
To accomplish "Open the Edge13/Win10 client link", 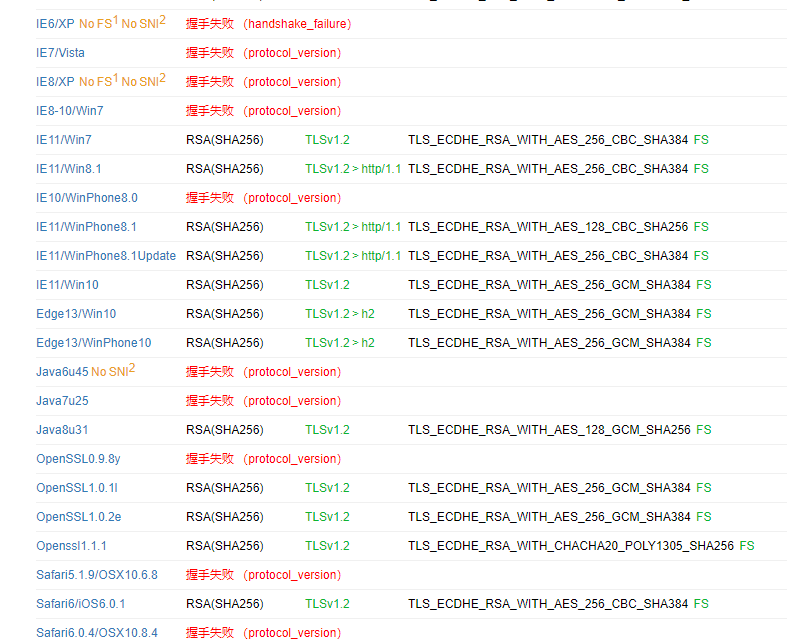I will click(76, 314).
